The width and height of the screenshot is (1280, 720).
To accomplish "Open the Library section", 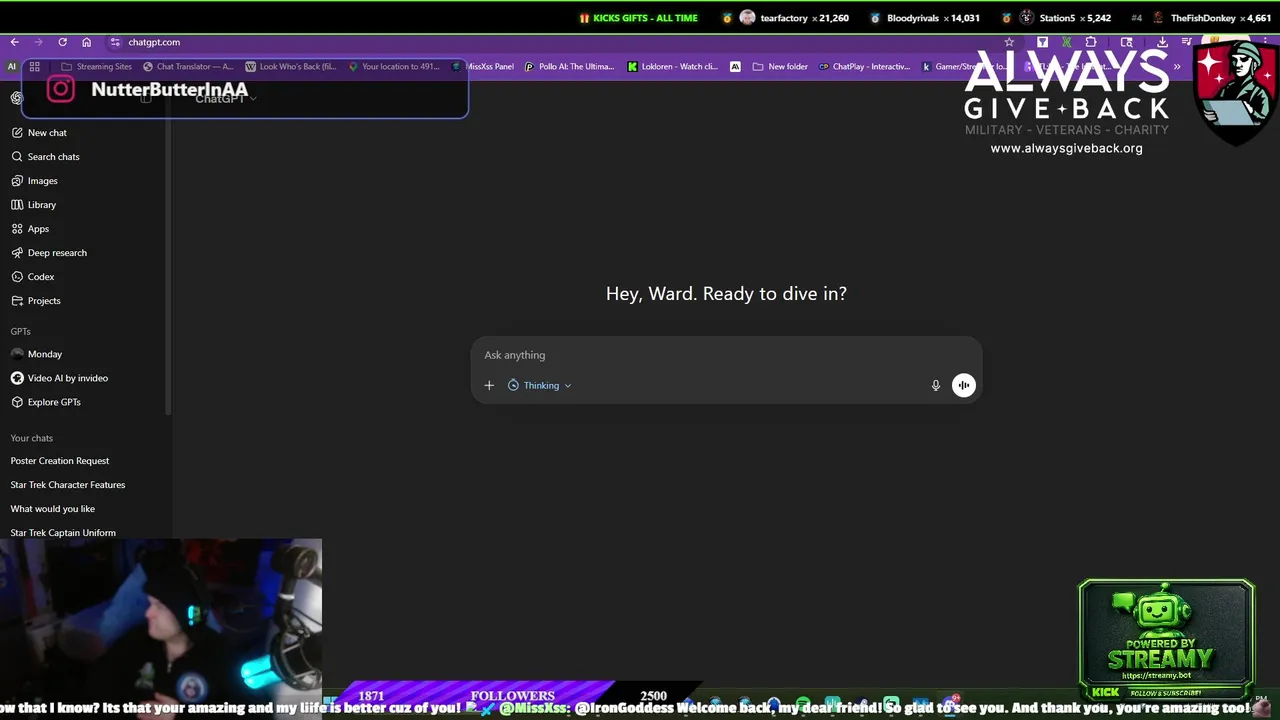I will pyautogui.click(x=34, y=205).
